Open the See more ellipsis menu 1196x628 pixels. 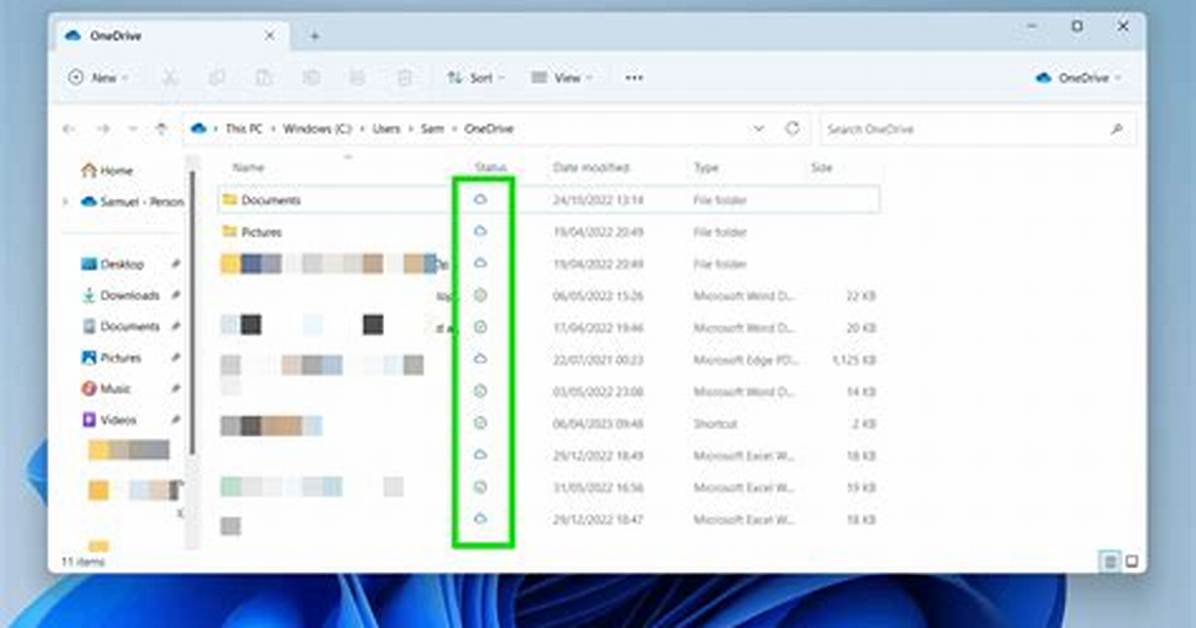634,78
